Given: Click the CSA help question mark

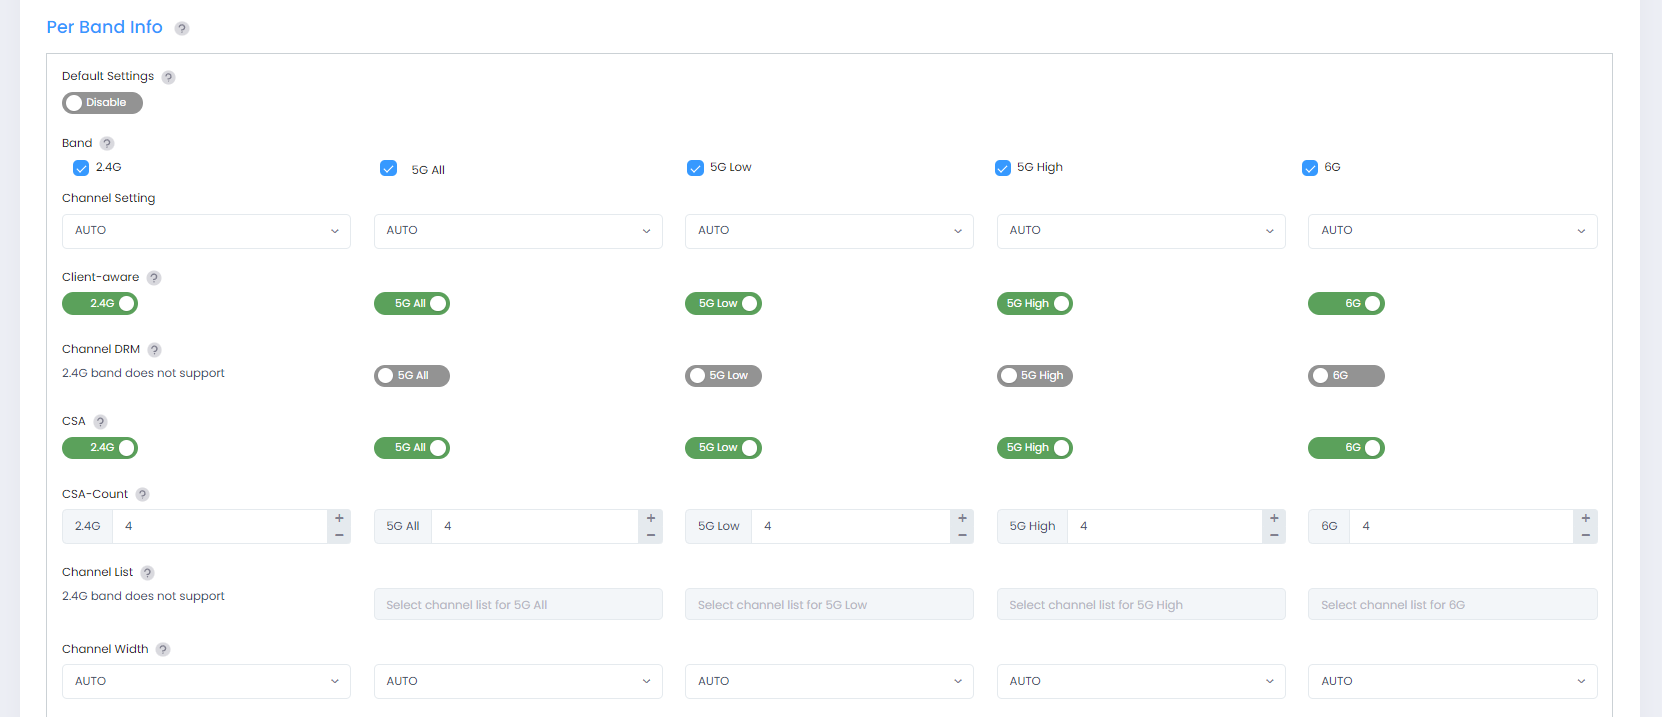Looking at the screenshot, I should [100, 422].
